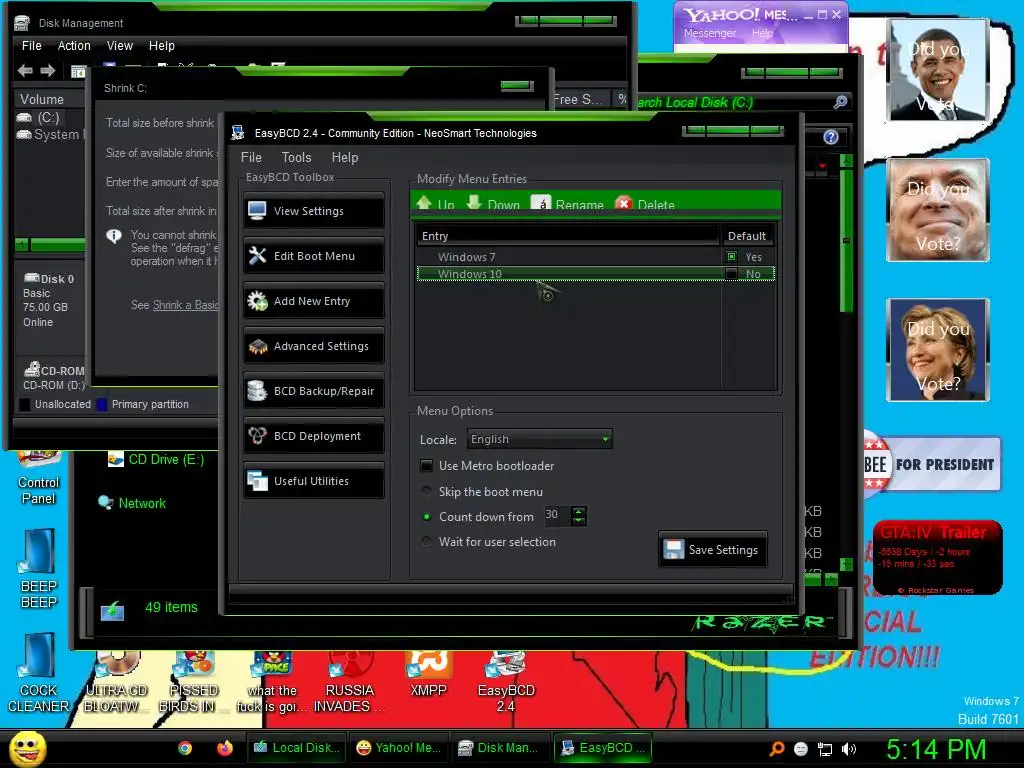Open Shrink a Basic Volume help link

click(x=185, y=305)
